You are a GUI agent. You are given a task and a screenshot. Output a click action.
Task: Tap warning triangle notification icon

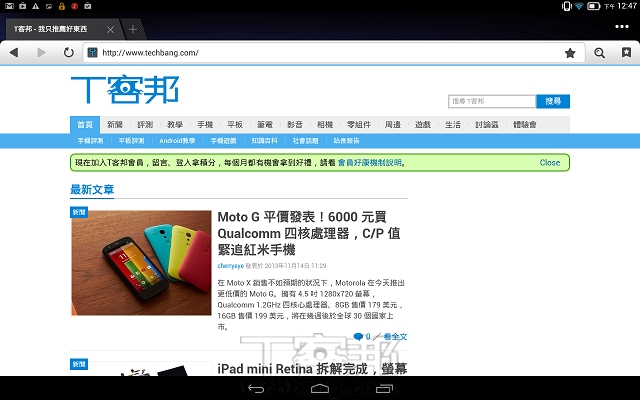tap(36, 6)
